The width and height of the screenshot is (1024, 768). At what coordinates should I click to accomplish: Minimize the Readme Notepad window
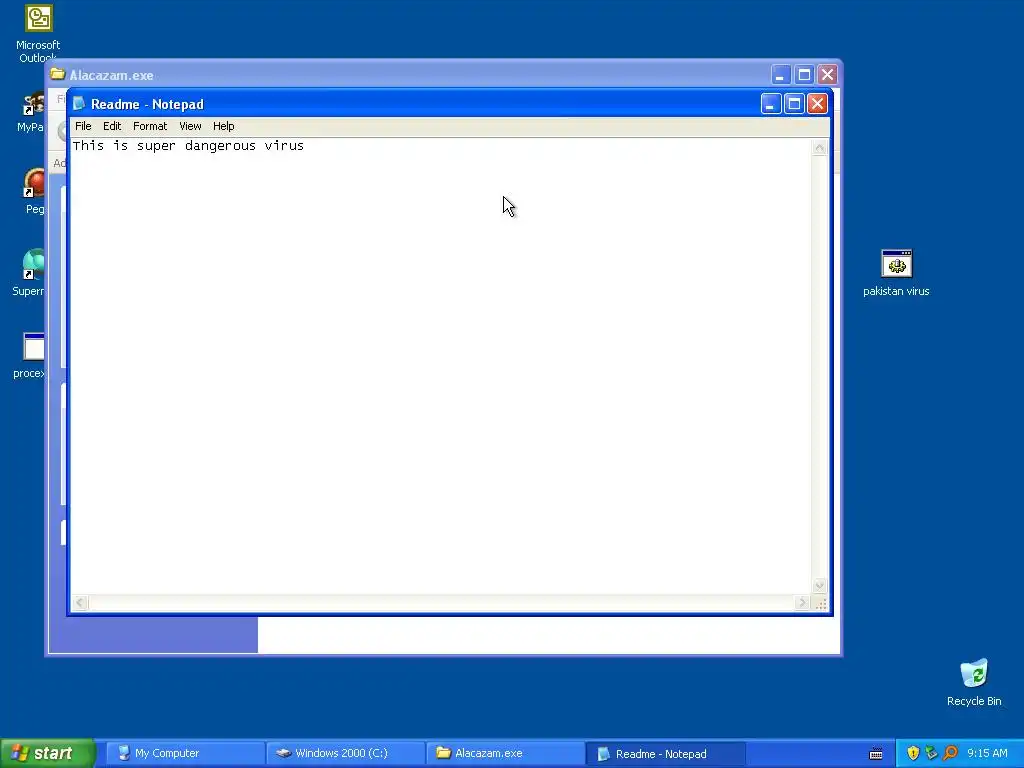click(x=771, y=104)
